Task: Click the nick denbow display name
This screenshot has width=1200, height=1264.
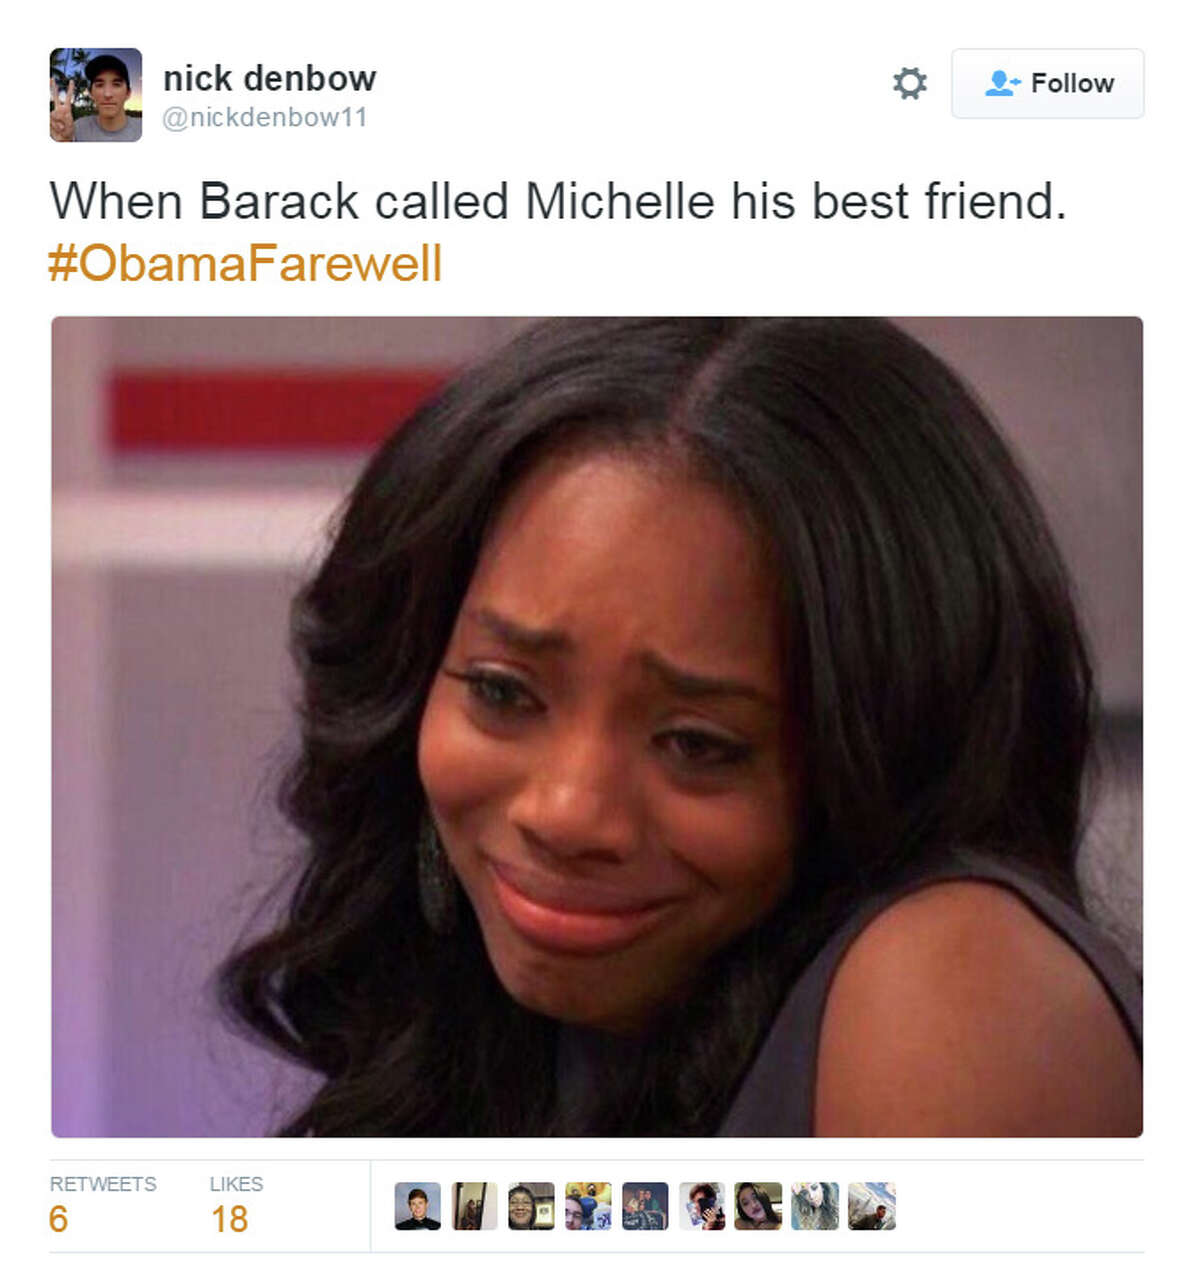Action: (x=270, y=78)
